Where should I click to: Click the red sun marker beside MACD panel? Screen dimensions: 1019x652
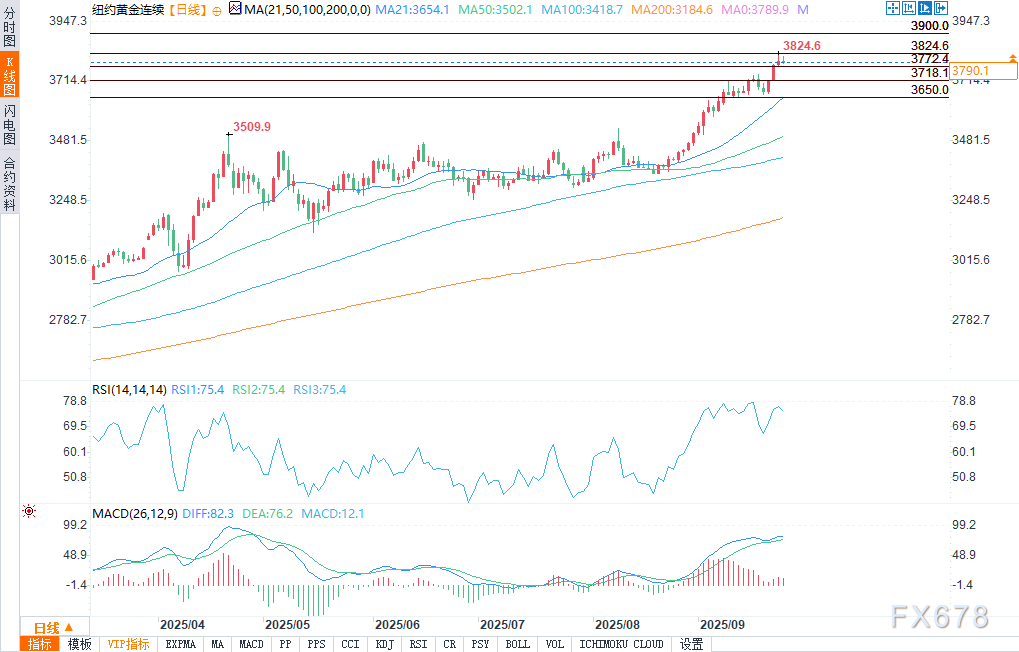(x=29, y=511)
